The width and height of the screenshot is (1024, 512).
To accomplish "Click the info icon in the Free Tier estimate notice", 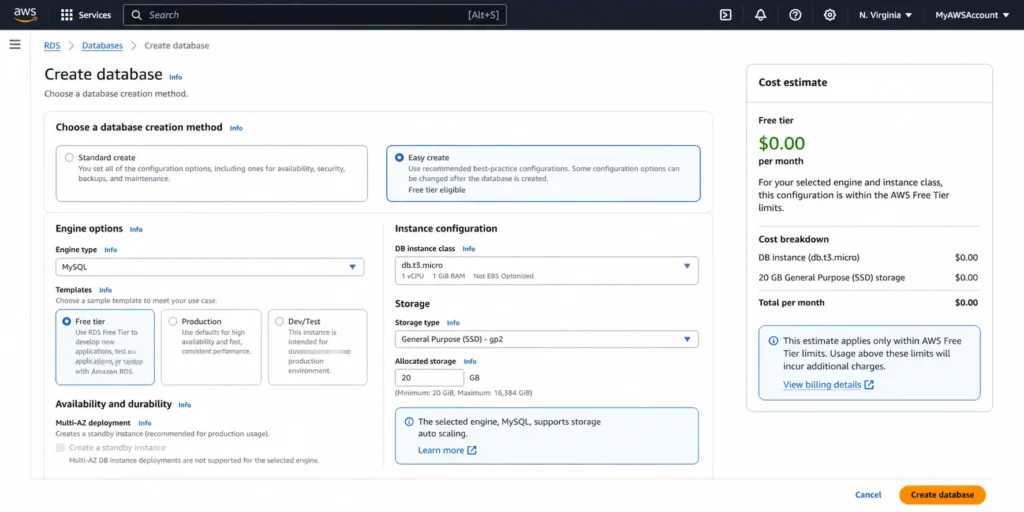I will 773,341.
